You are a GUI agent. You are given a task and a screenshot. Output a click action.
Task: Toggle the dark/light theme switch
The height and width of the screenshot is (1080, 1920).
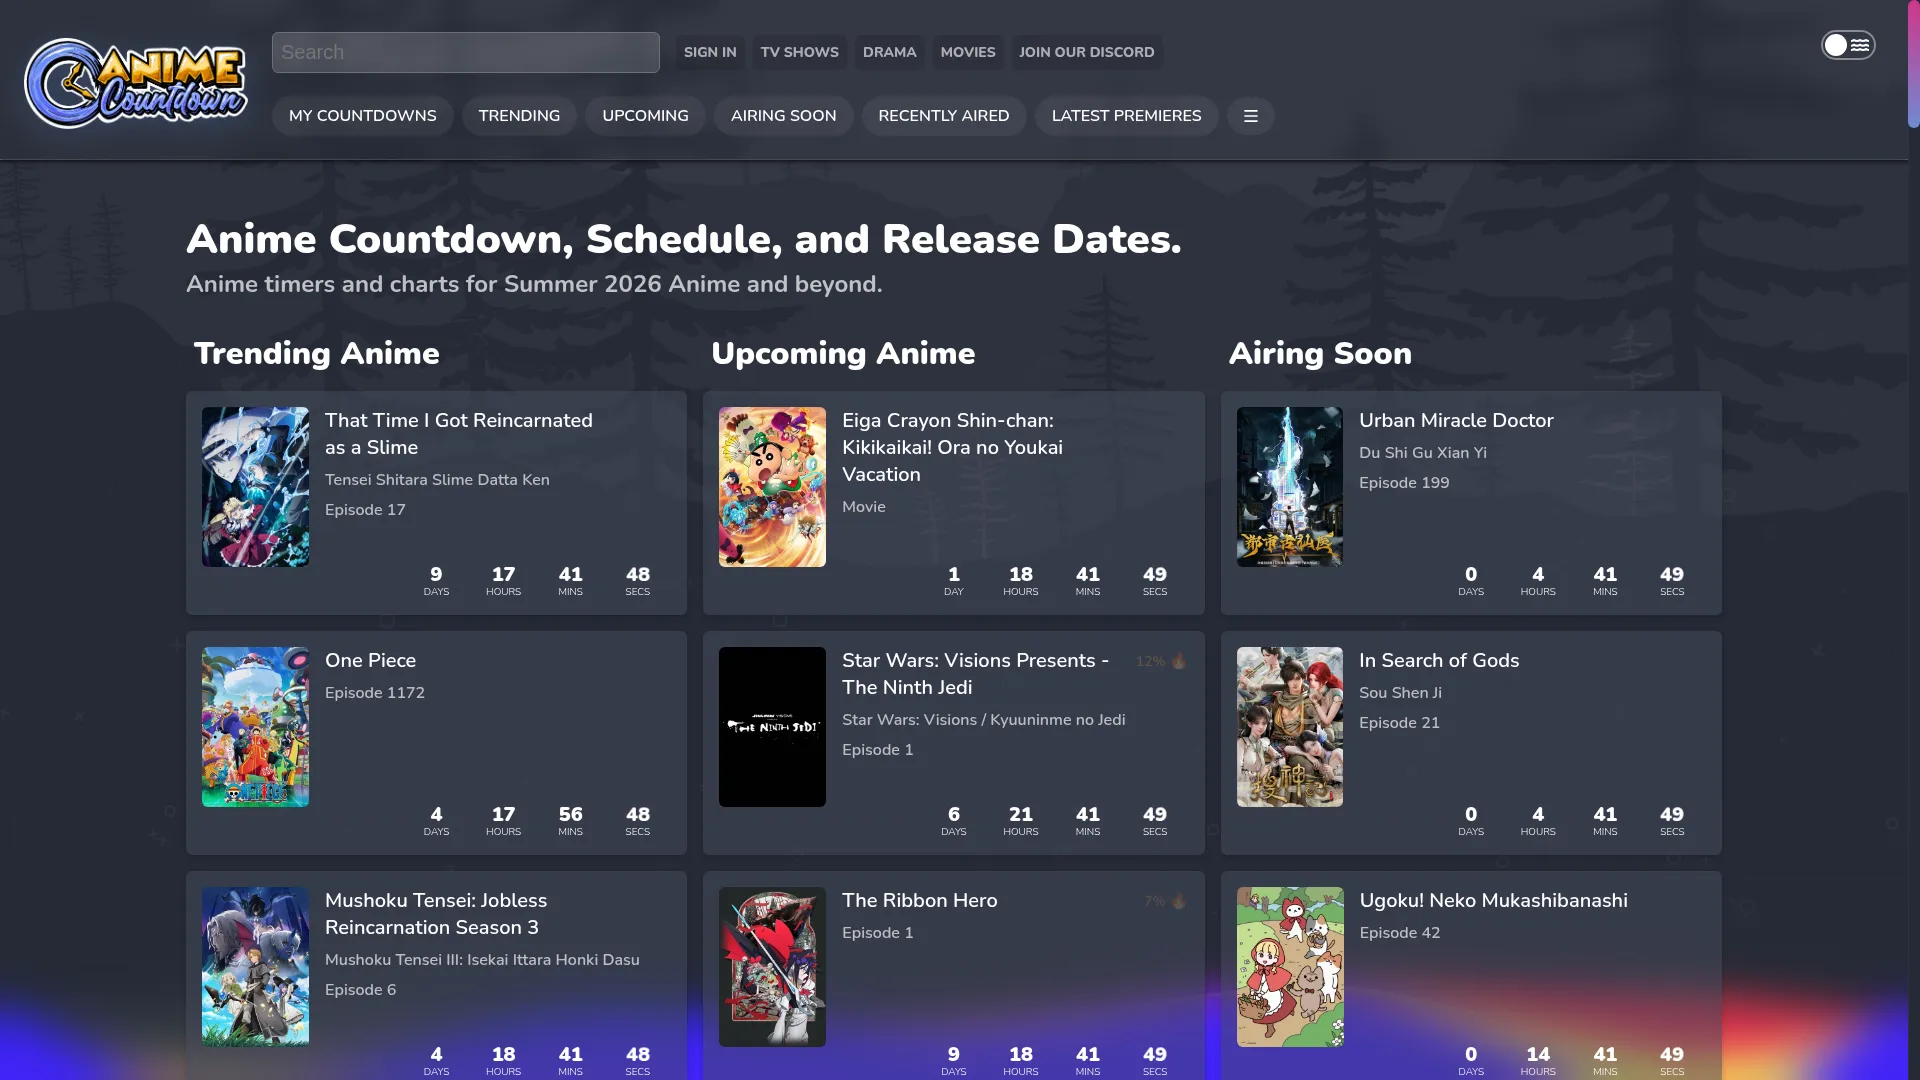(x=1847, y=45)
